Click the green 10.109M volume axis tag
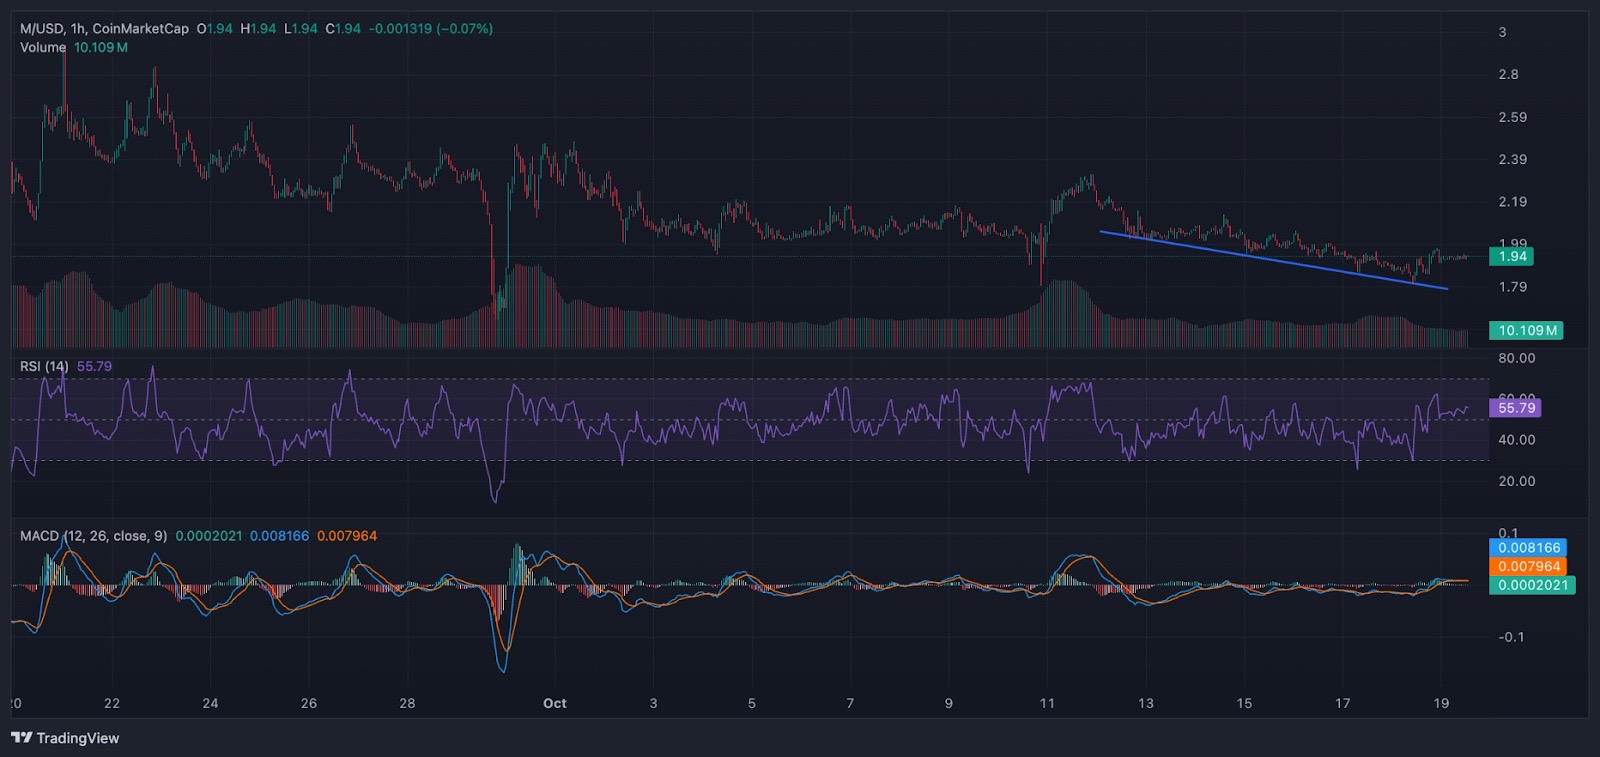 point(1526,330)
